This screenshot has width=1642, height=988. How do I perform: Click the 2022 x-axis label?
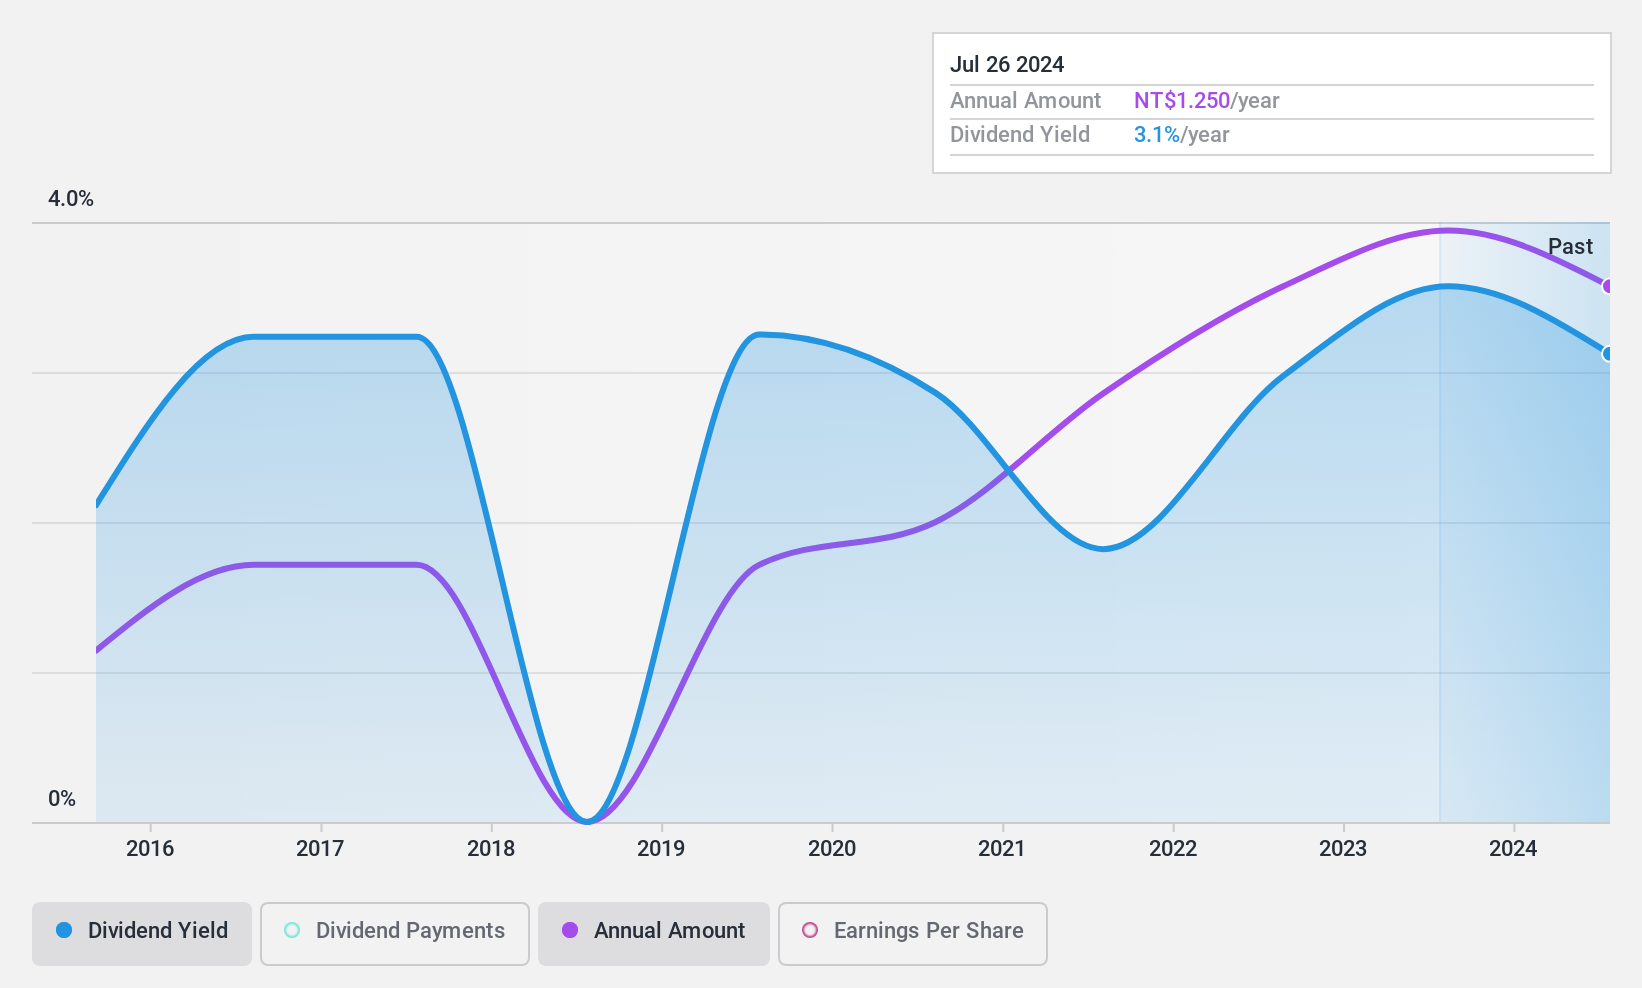[x=1173, y=849]
